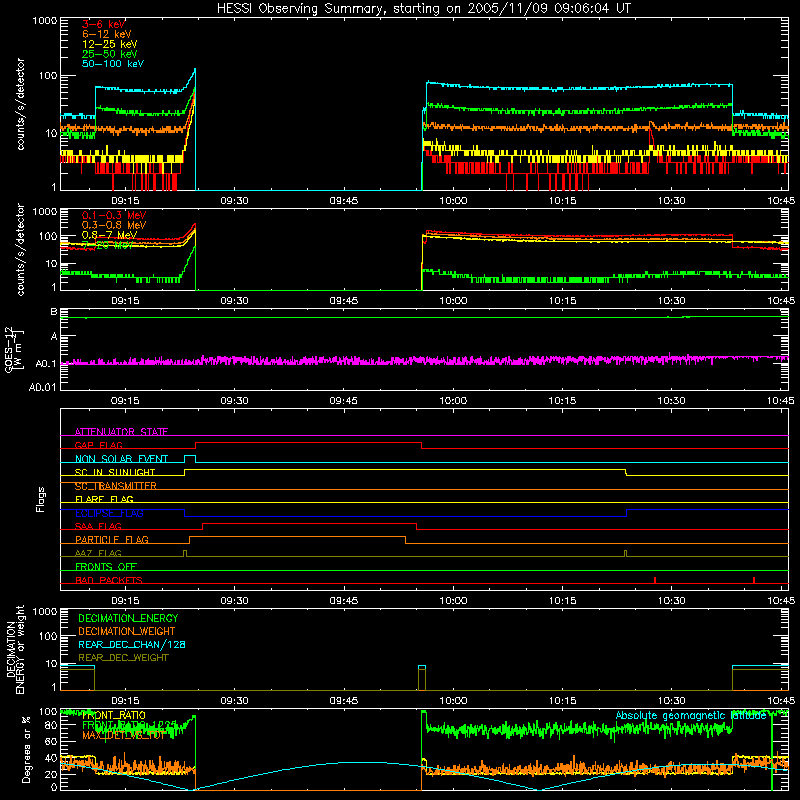This screenshot has width=800, height=800.
Task: Click the A0.01 tick on GOES-12 plot
Action: [42, 387]
